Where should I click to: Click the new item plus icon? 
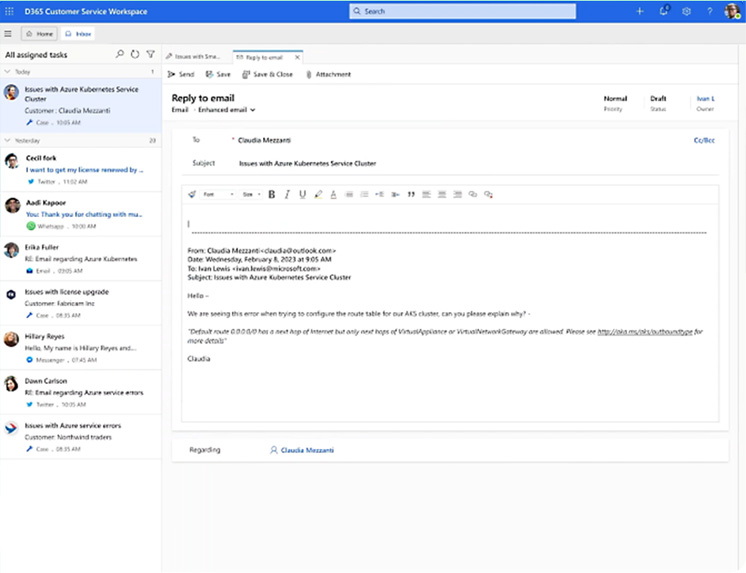[640, 11]
